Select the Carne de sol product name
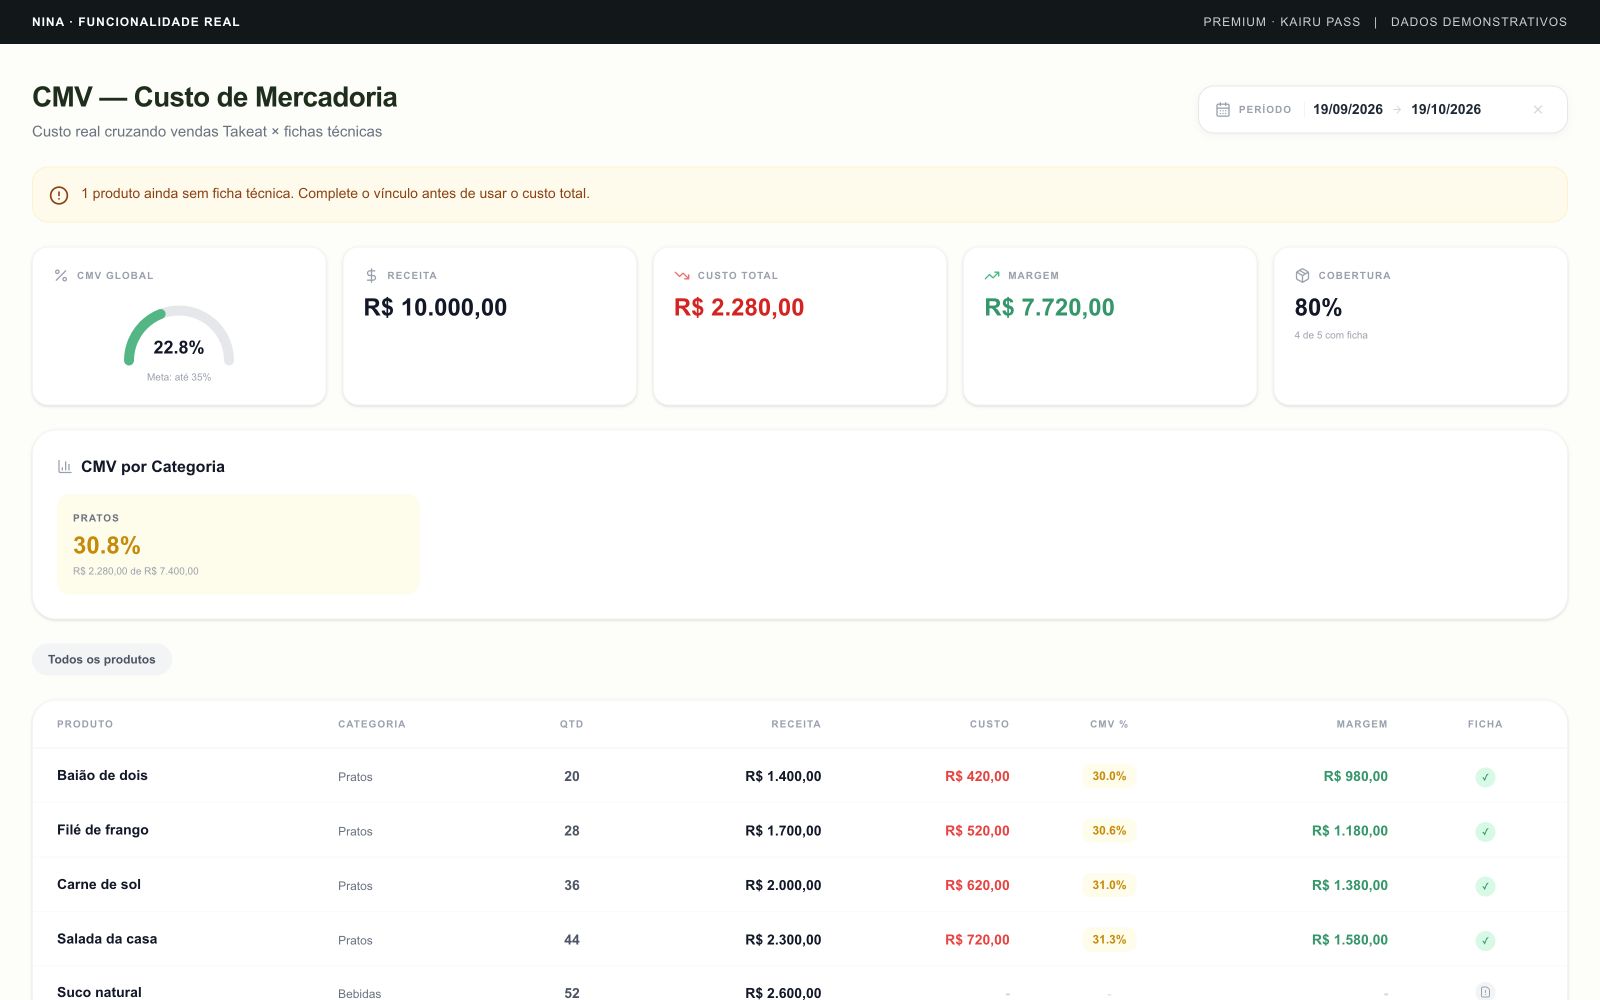Screen dimensions: 1600x1000 (x=99, y=885)
